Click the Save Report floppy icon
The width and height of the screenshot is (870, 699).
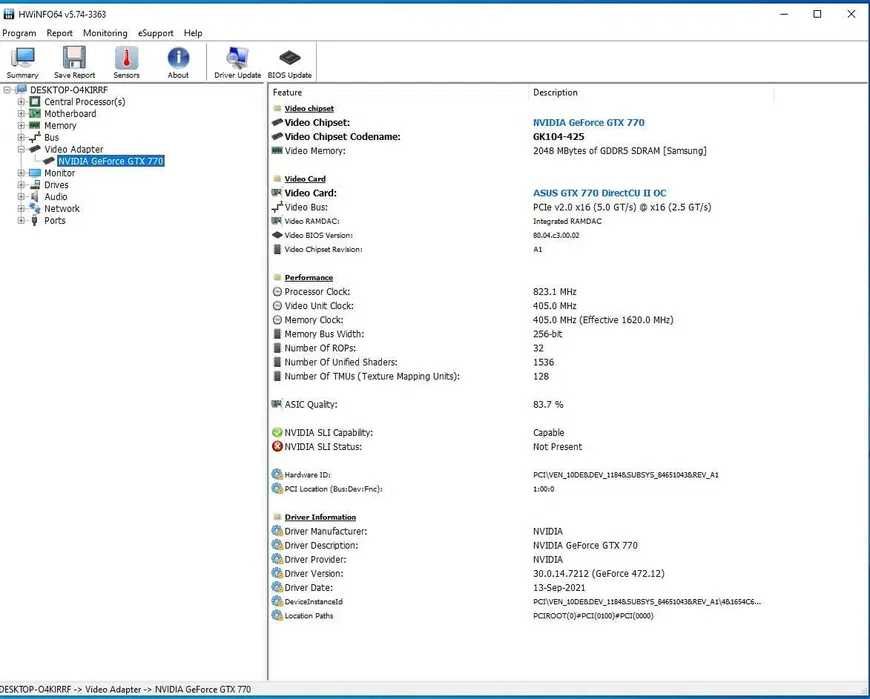click(74, 63)
